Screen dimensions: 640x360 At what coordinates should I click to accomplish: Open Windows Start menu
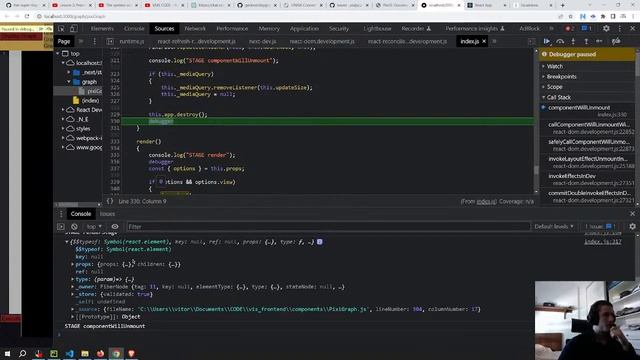pos(7,353)
